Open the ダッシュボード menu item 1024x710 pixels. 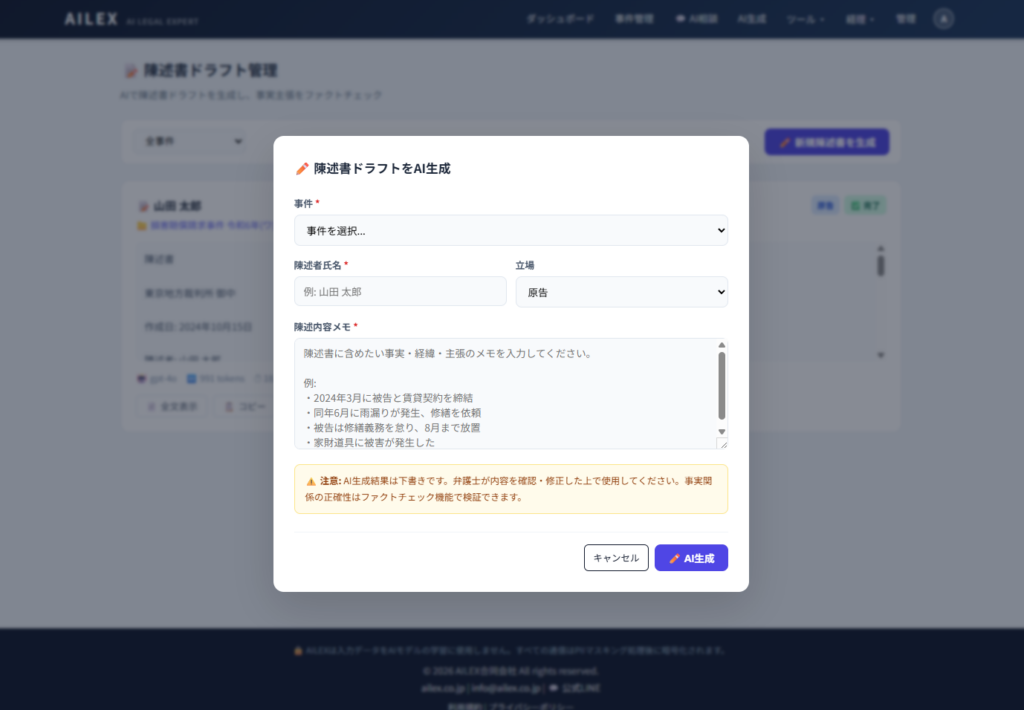coord(561,18)
